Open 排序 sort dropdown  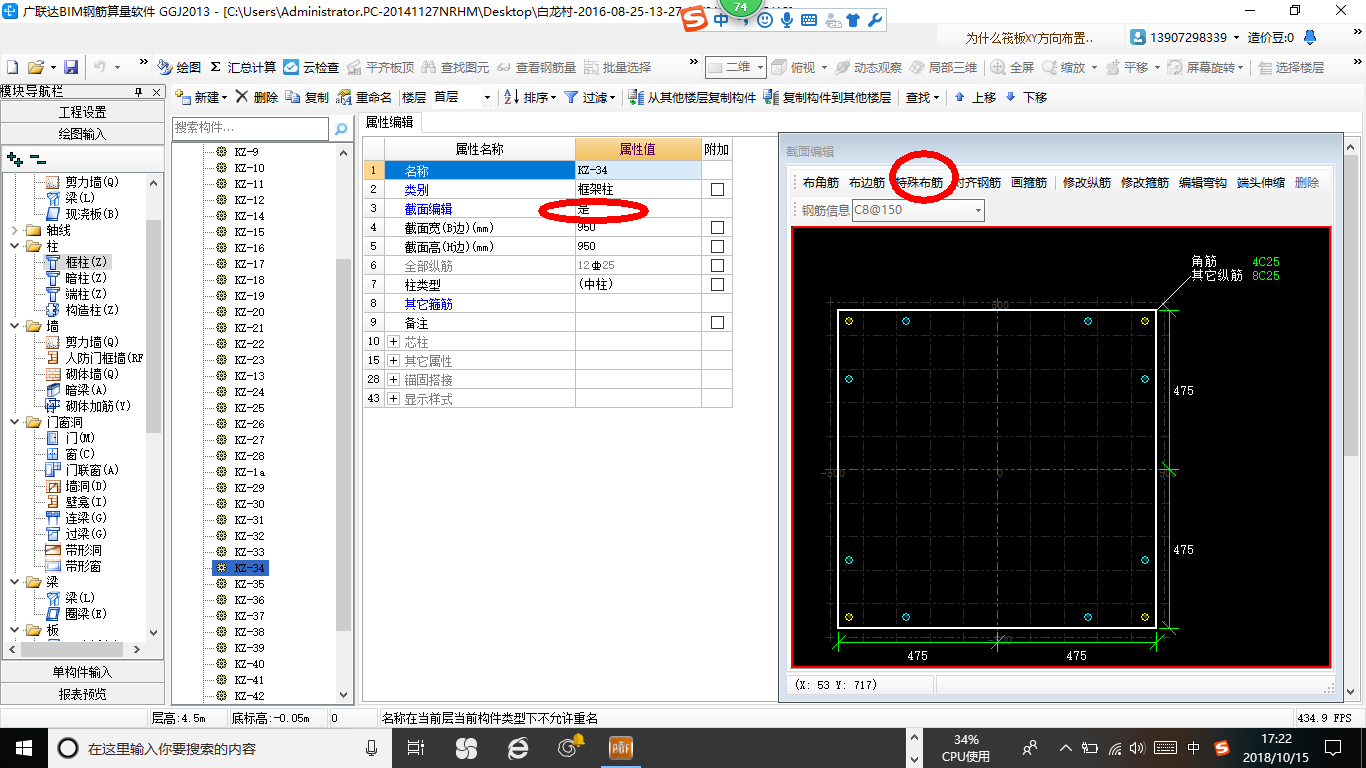click(x=530, y=97)
